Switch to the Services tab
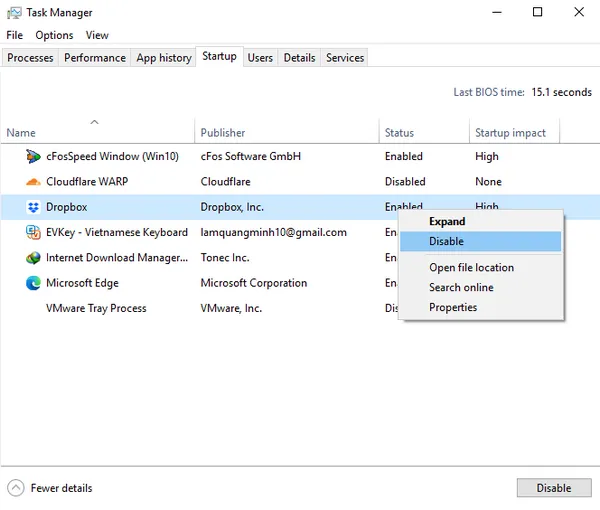The width and height of the screenshot is (600, 510). click(345, 58)
